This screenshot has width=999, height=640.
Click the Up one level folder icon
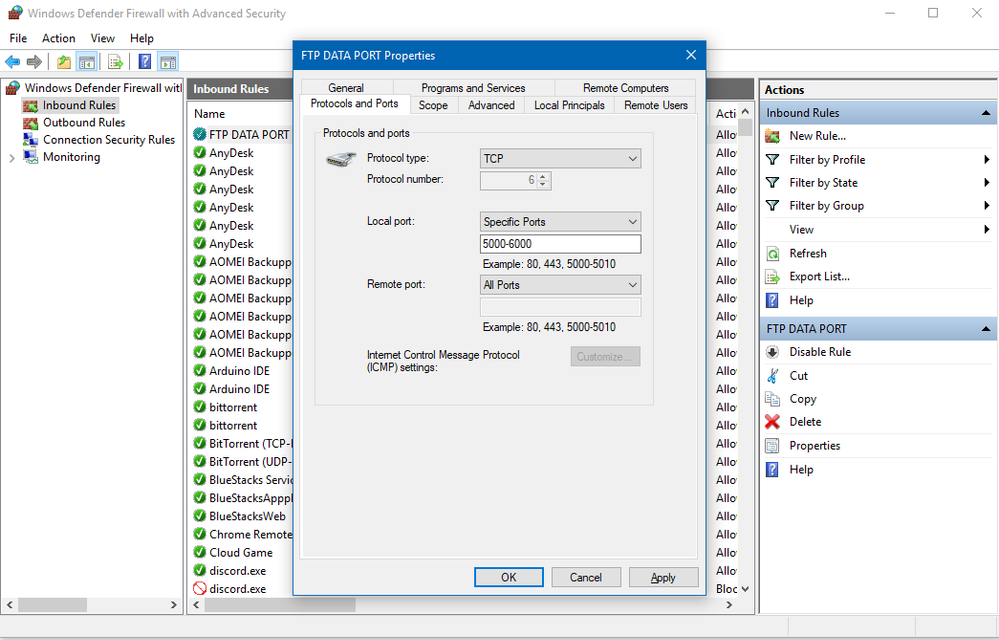click(x=64, y=62)
